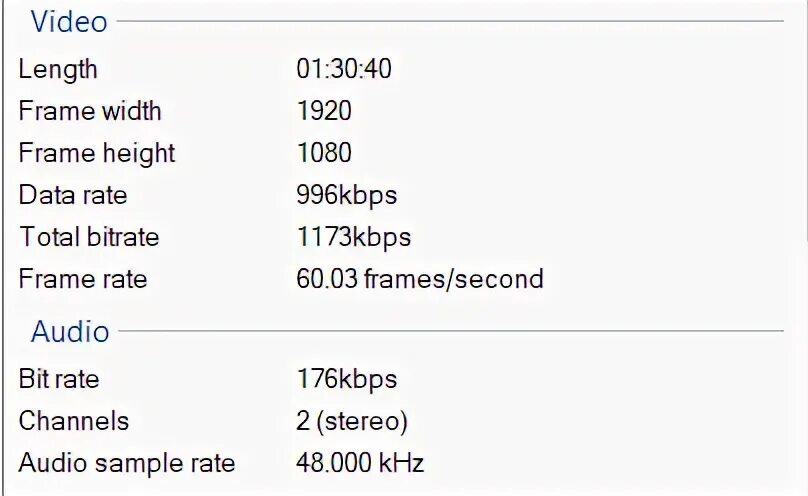Click the Audio section header

click(x=69, y=332)
